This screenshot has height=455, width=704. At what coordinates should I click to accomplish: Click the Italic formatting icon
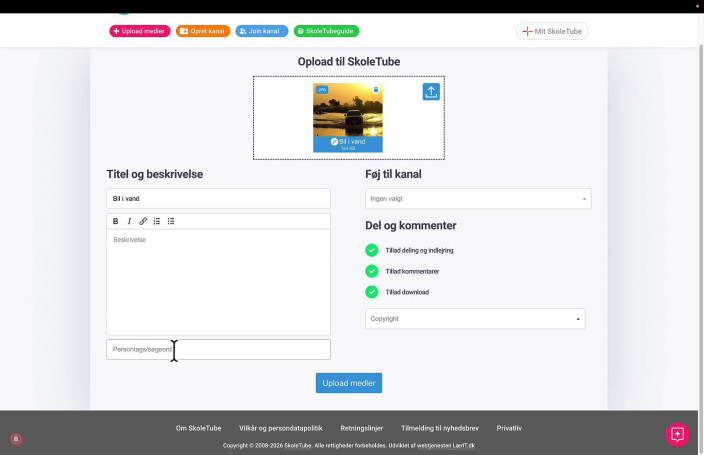(129, 221)
